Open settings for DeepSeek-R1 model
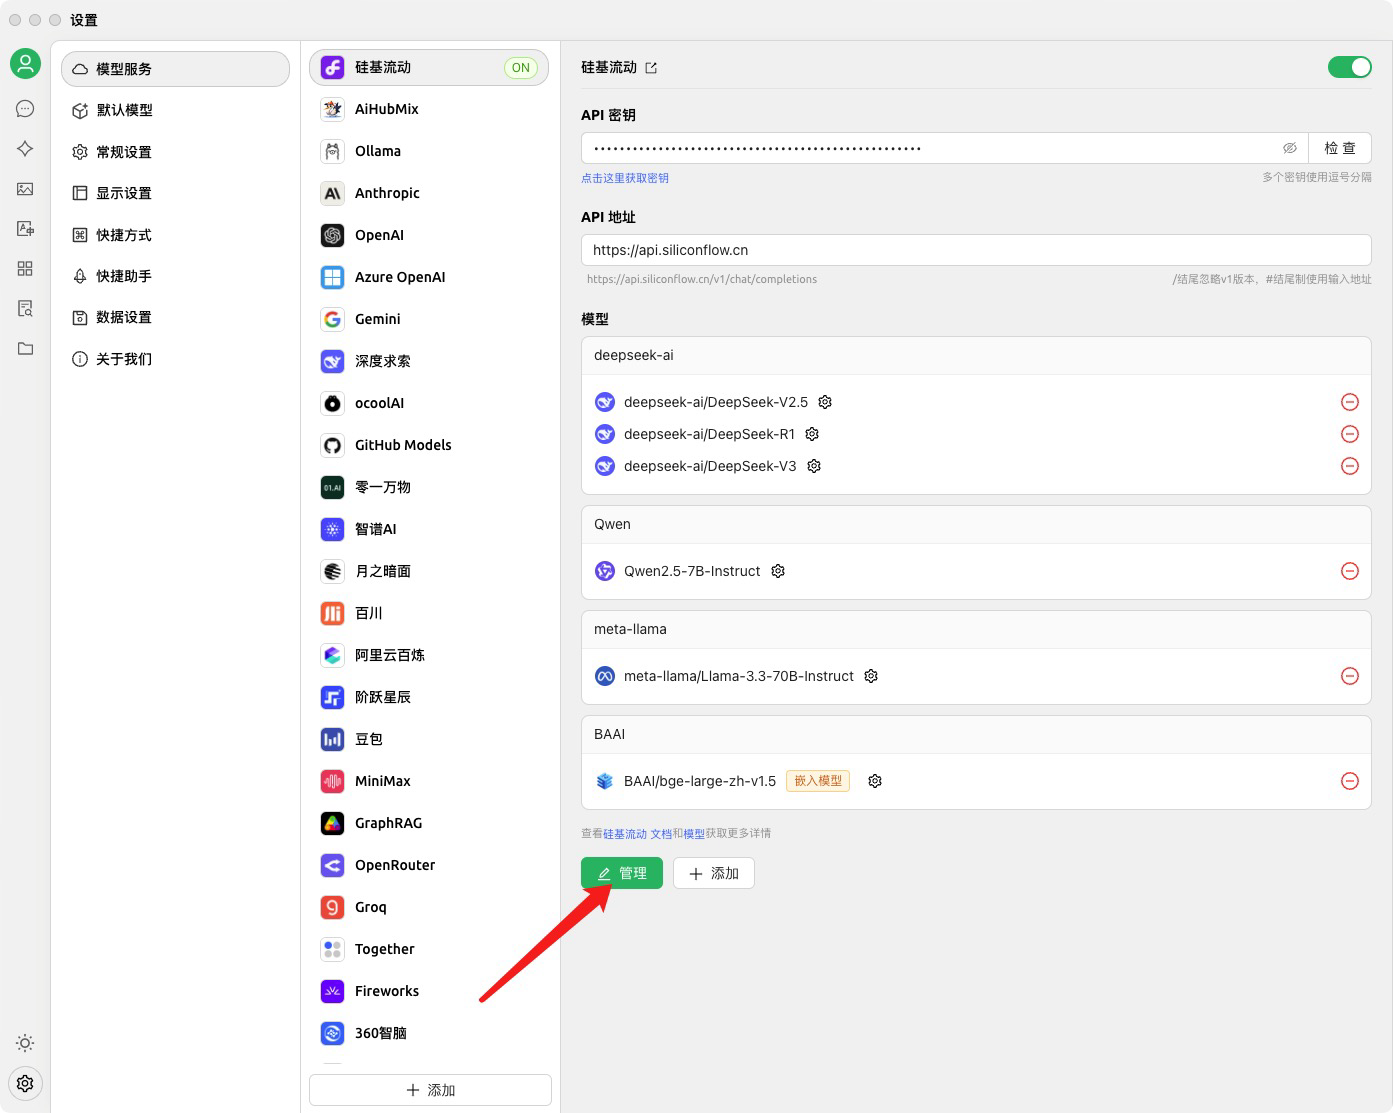Image resolution: width=1393 pixels, height=1113 pixels. [812, 434]
